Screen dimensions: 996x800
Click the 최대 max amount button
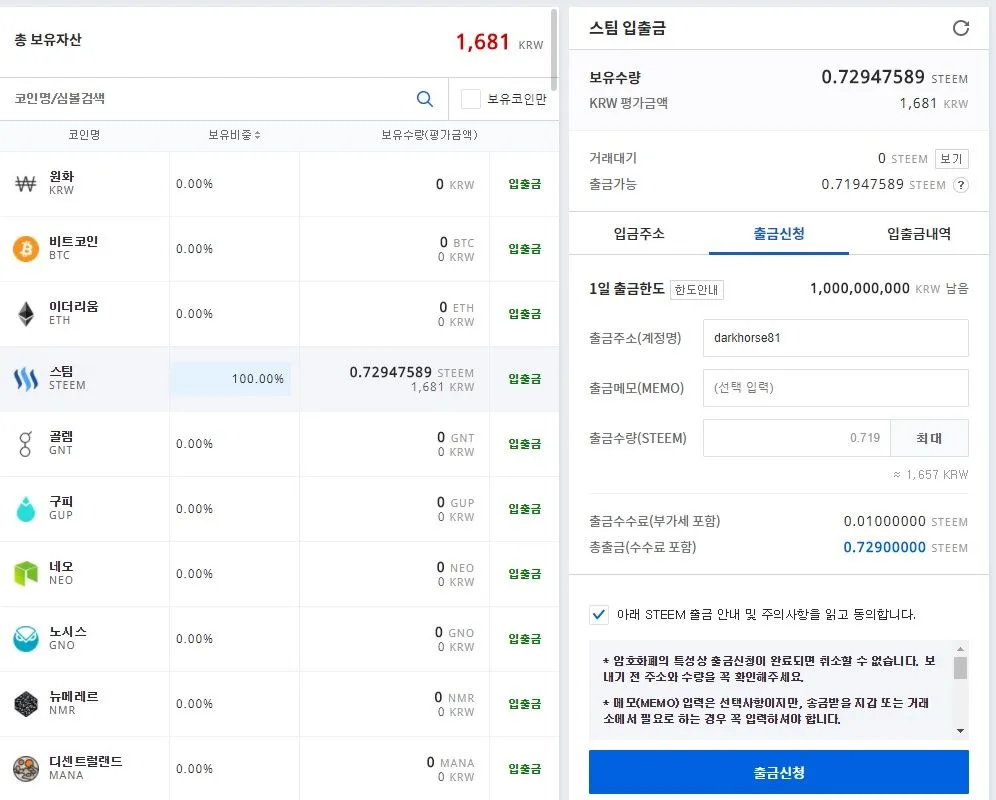tap(929, 438)
